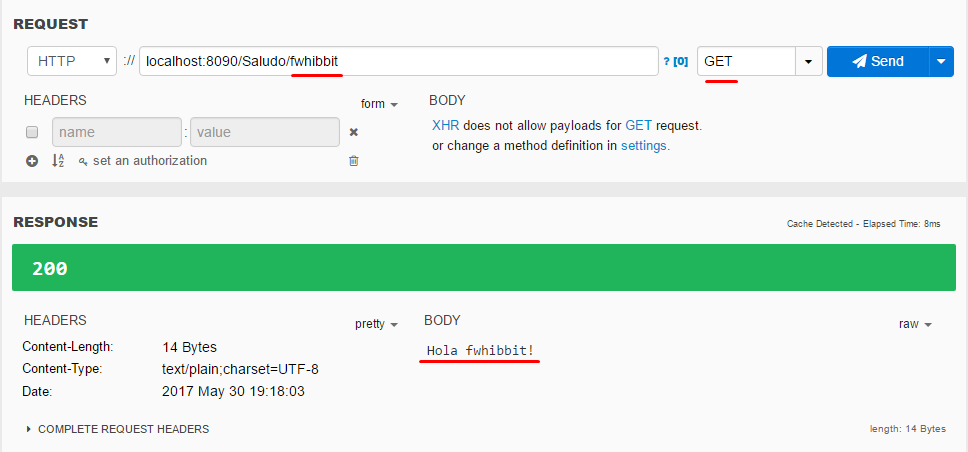Click the header name input field
968x452 pixels.
pos(116,132)
